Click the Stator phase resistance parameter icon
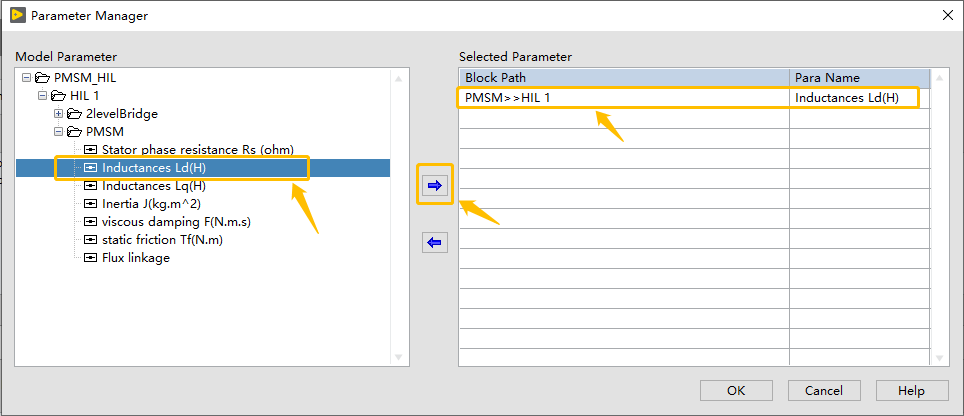The height and width of the screenshot is (416, 964). click(x=91, y=150)
